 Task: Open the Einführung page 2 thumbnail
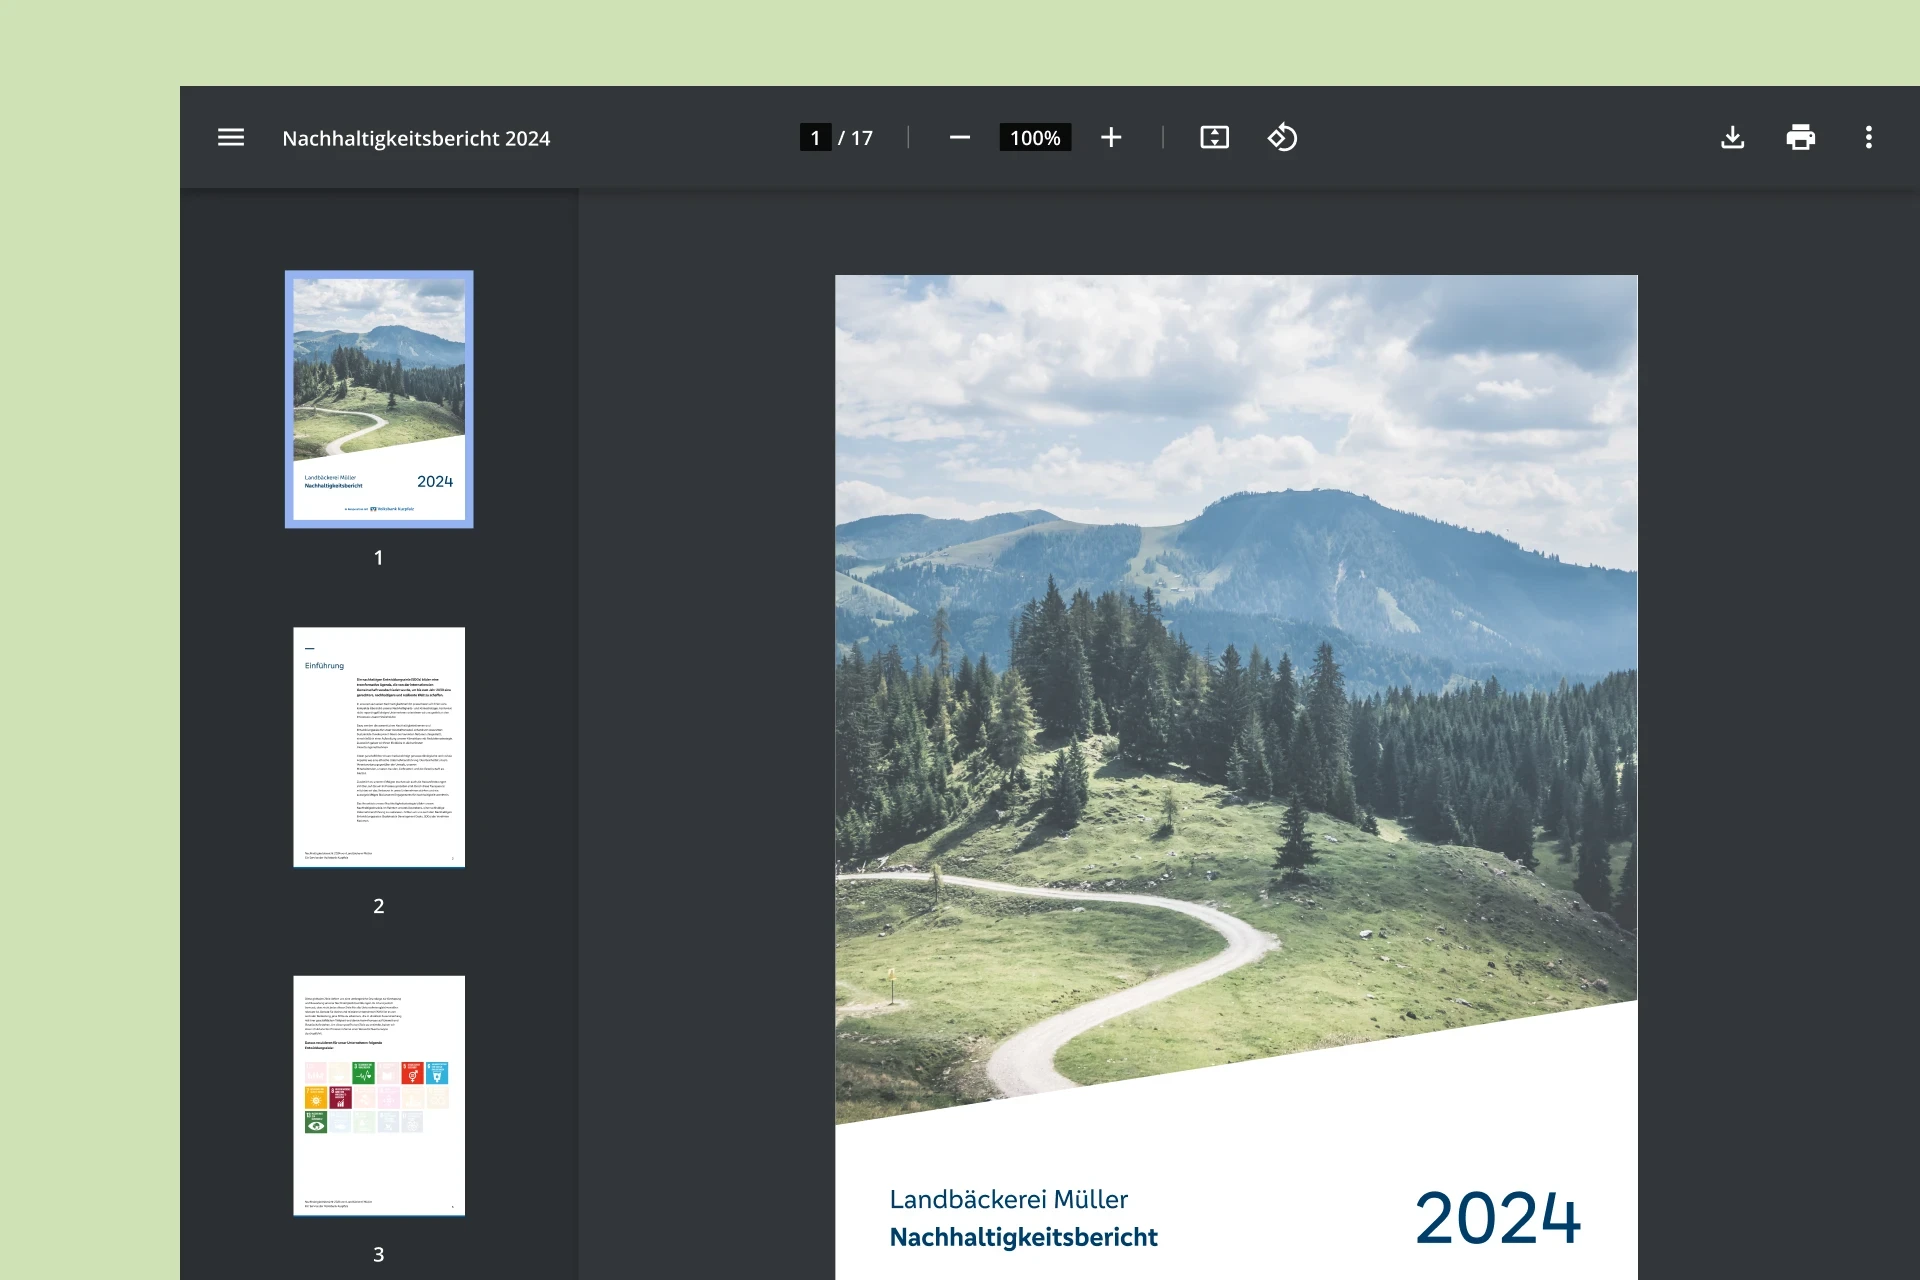(x=379, y=747)
